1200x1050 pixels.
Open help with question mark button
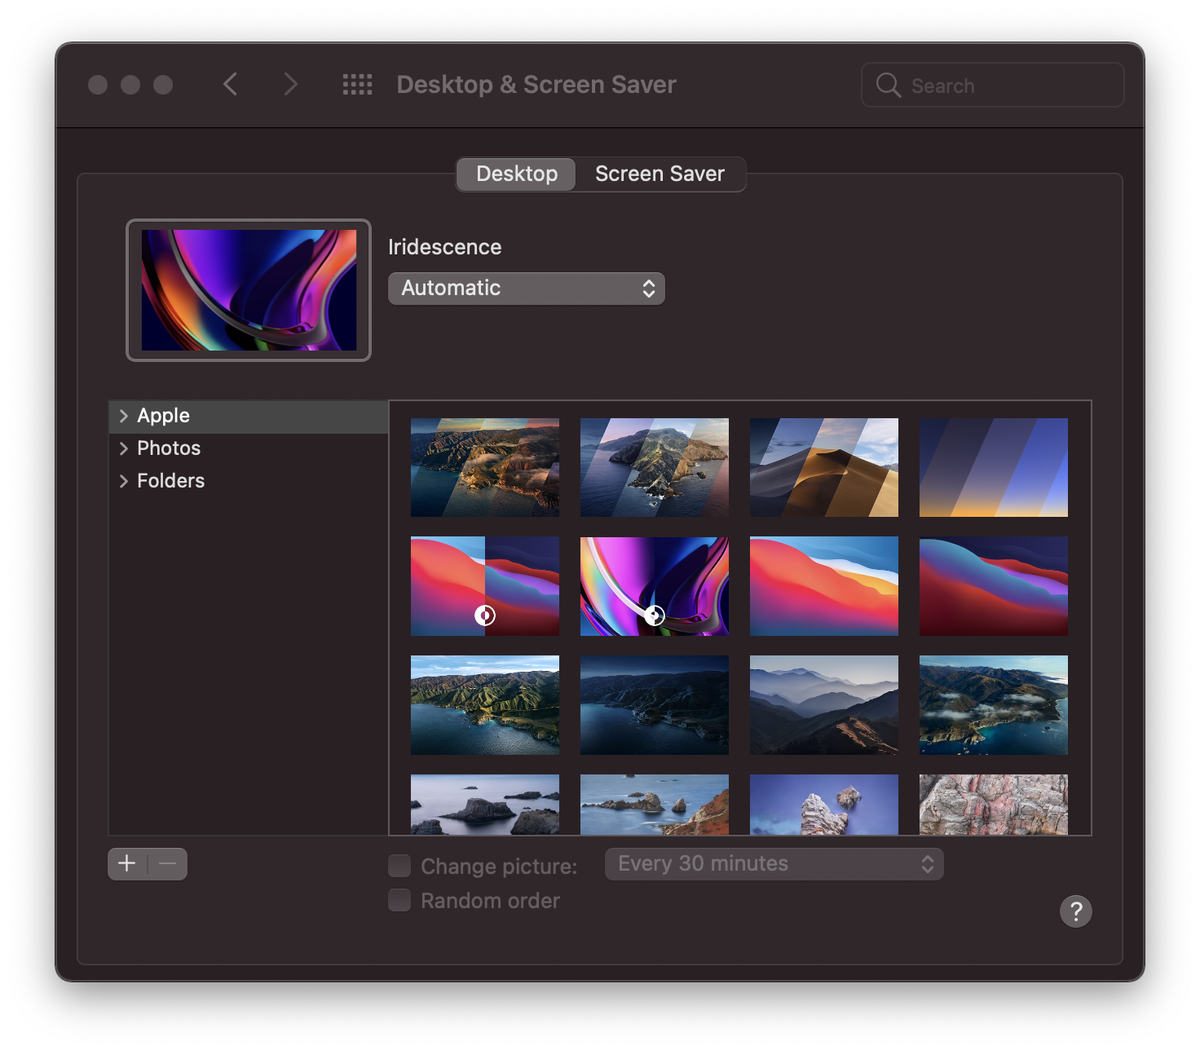tap(1076, 911)
